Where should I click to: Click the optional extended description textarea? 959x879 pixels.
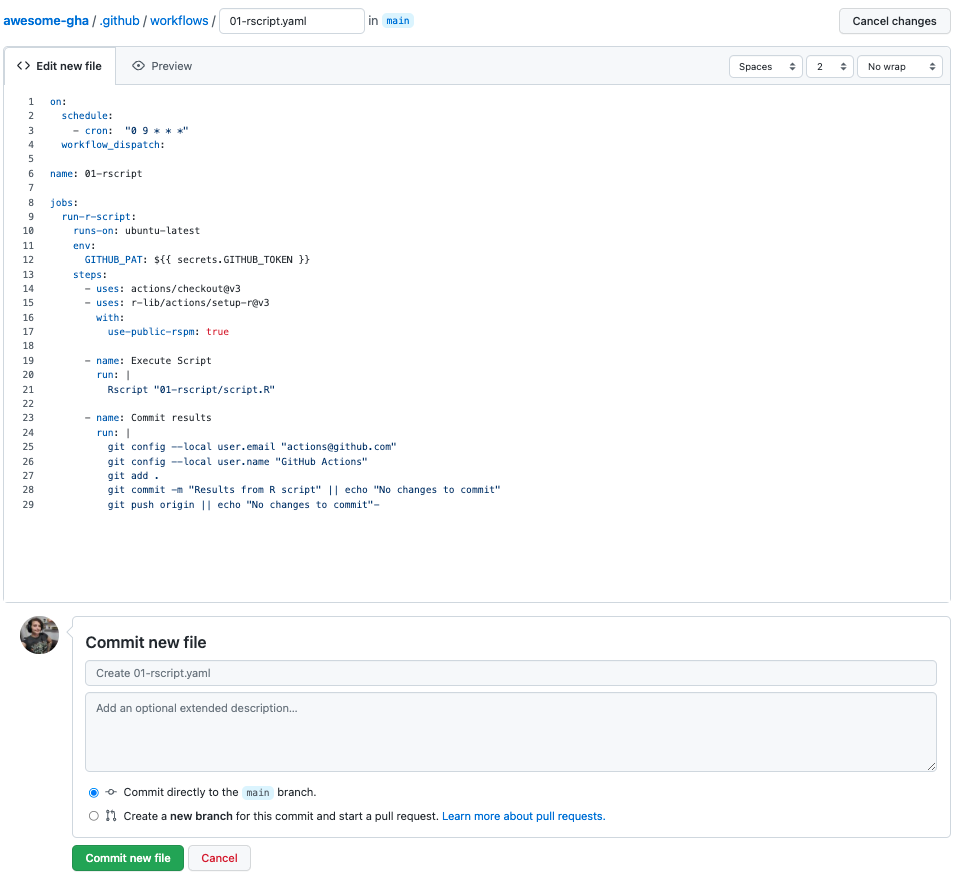pos(510,732)
